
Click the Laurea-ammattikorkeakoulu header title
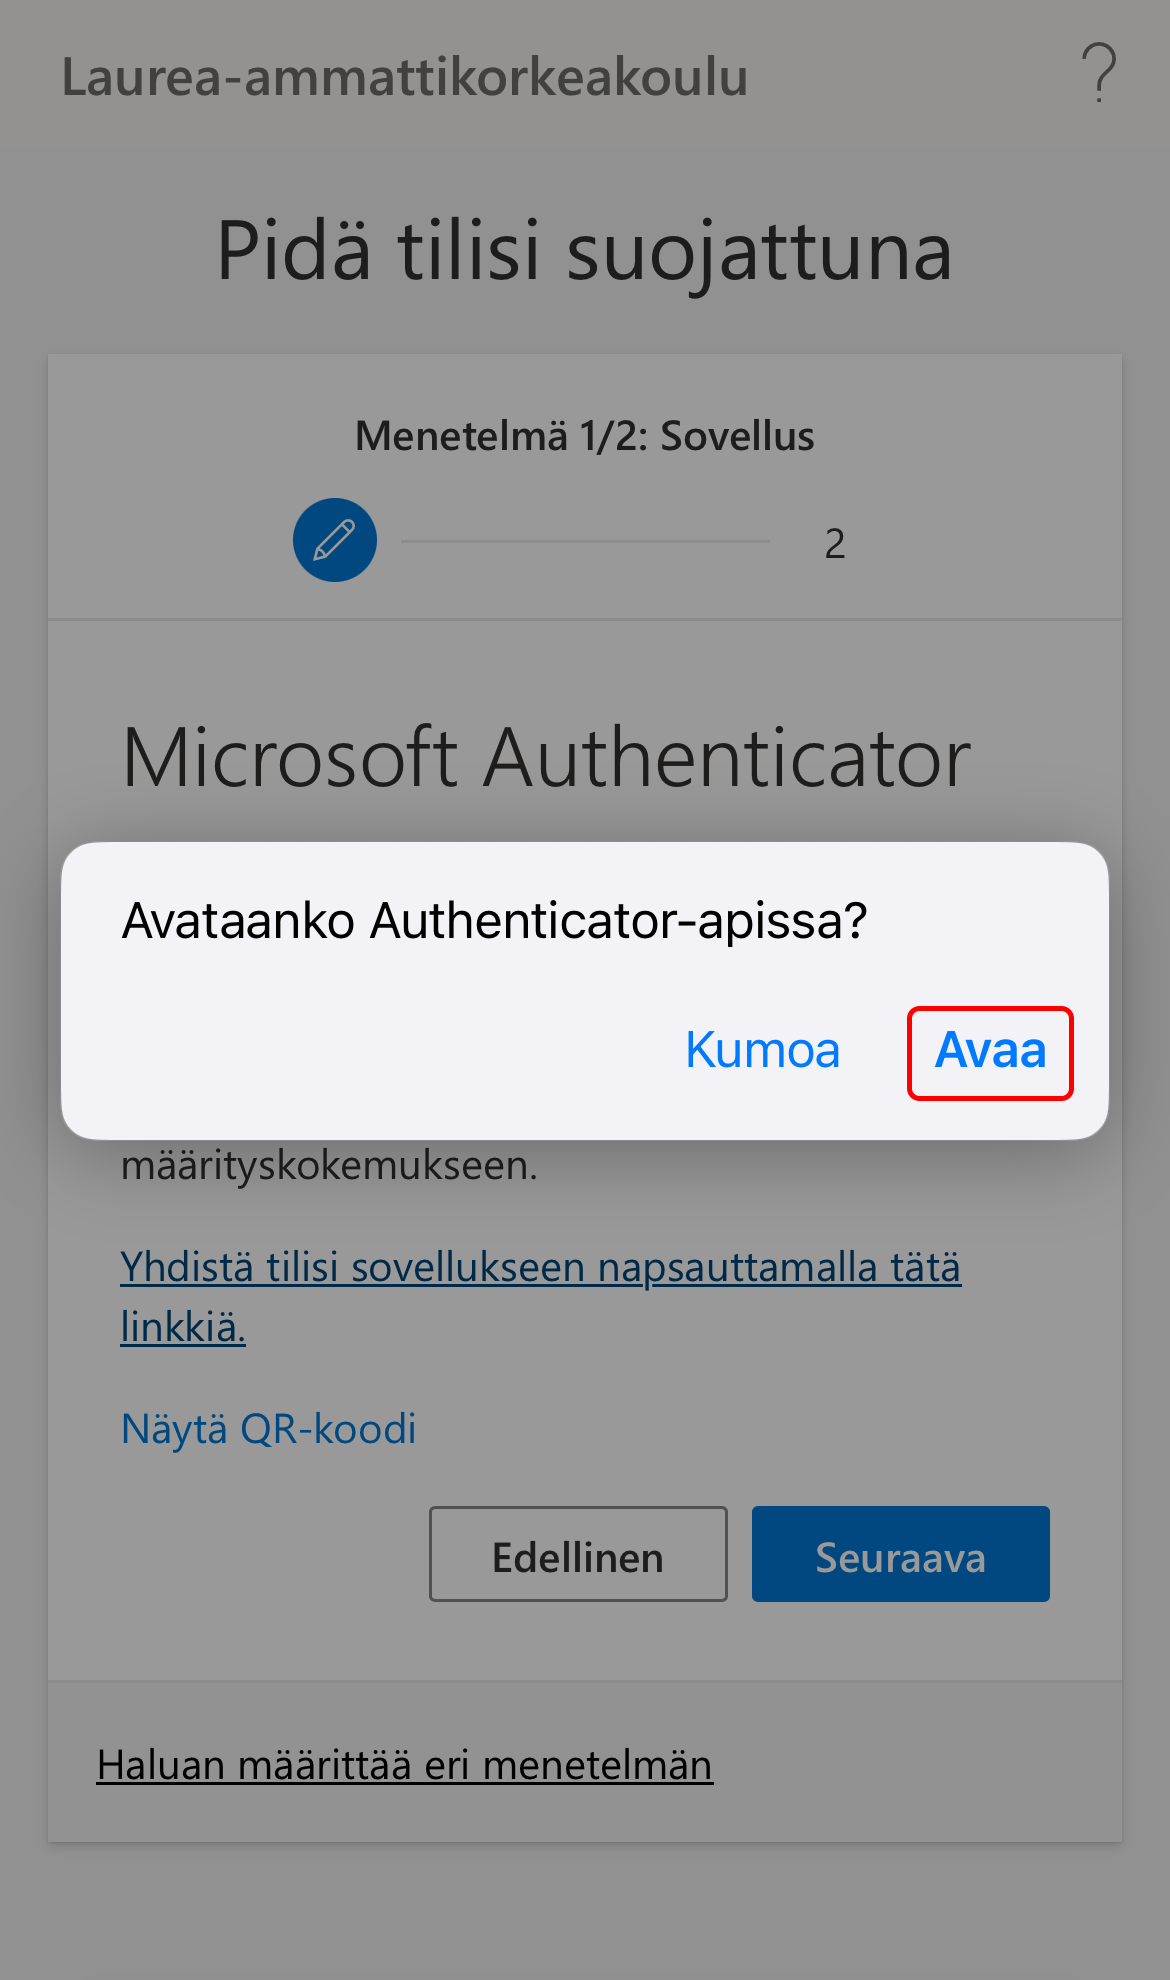(x=405, y=78)
